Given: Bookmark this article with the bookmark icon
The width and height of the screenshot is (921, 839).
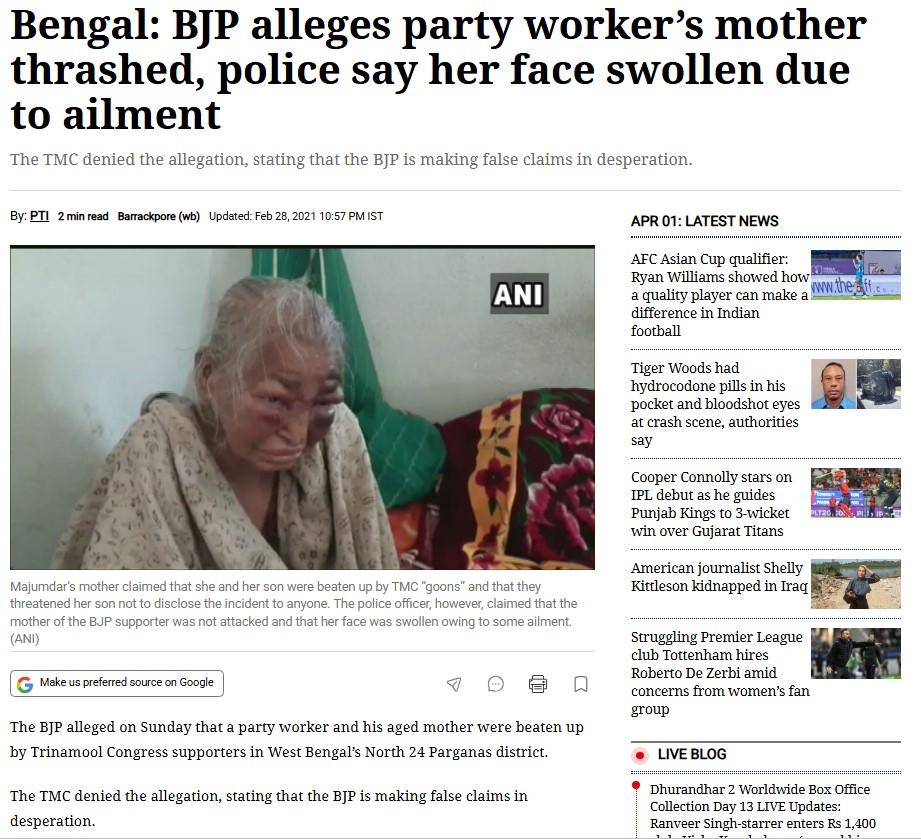Looking at the screenshot, I should (x=581, y=684).
